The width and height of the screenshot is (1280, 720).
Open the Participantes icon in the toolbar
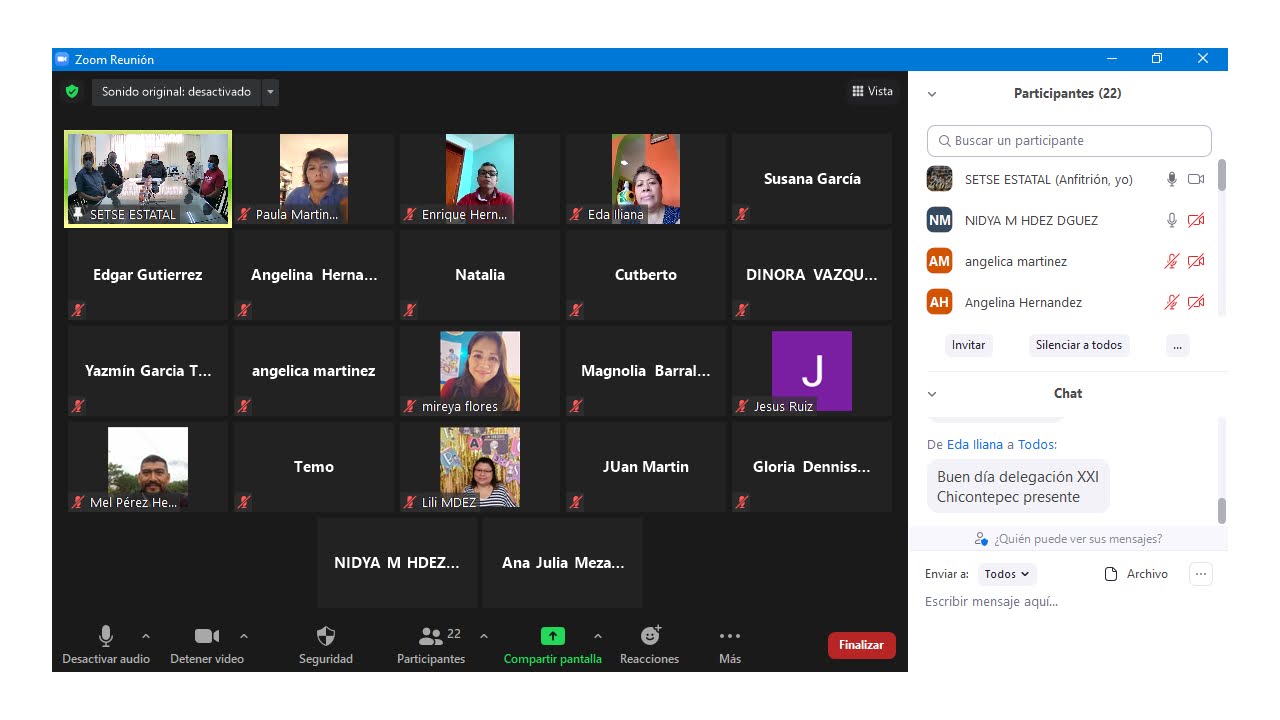(431, 636)
